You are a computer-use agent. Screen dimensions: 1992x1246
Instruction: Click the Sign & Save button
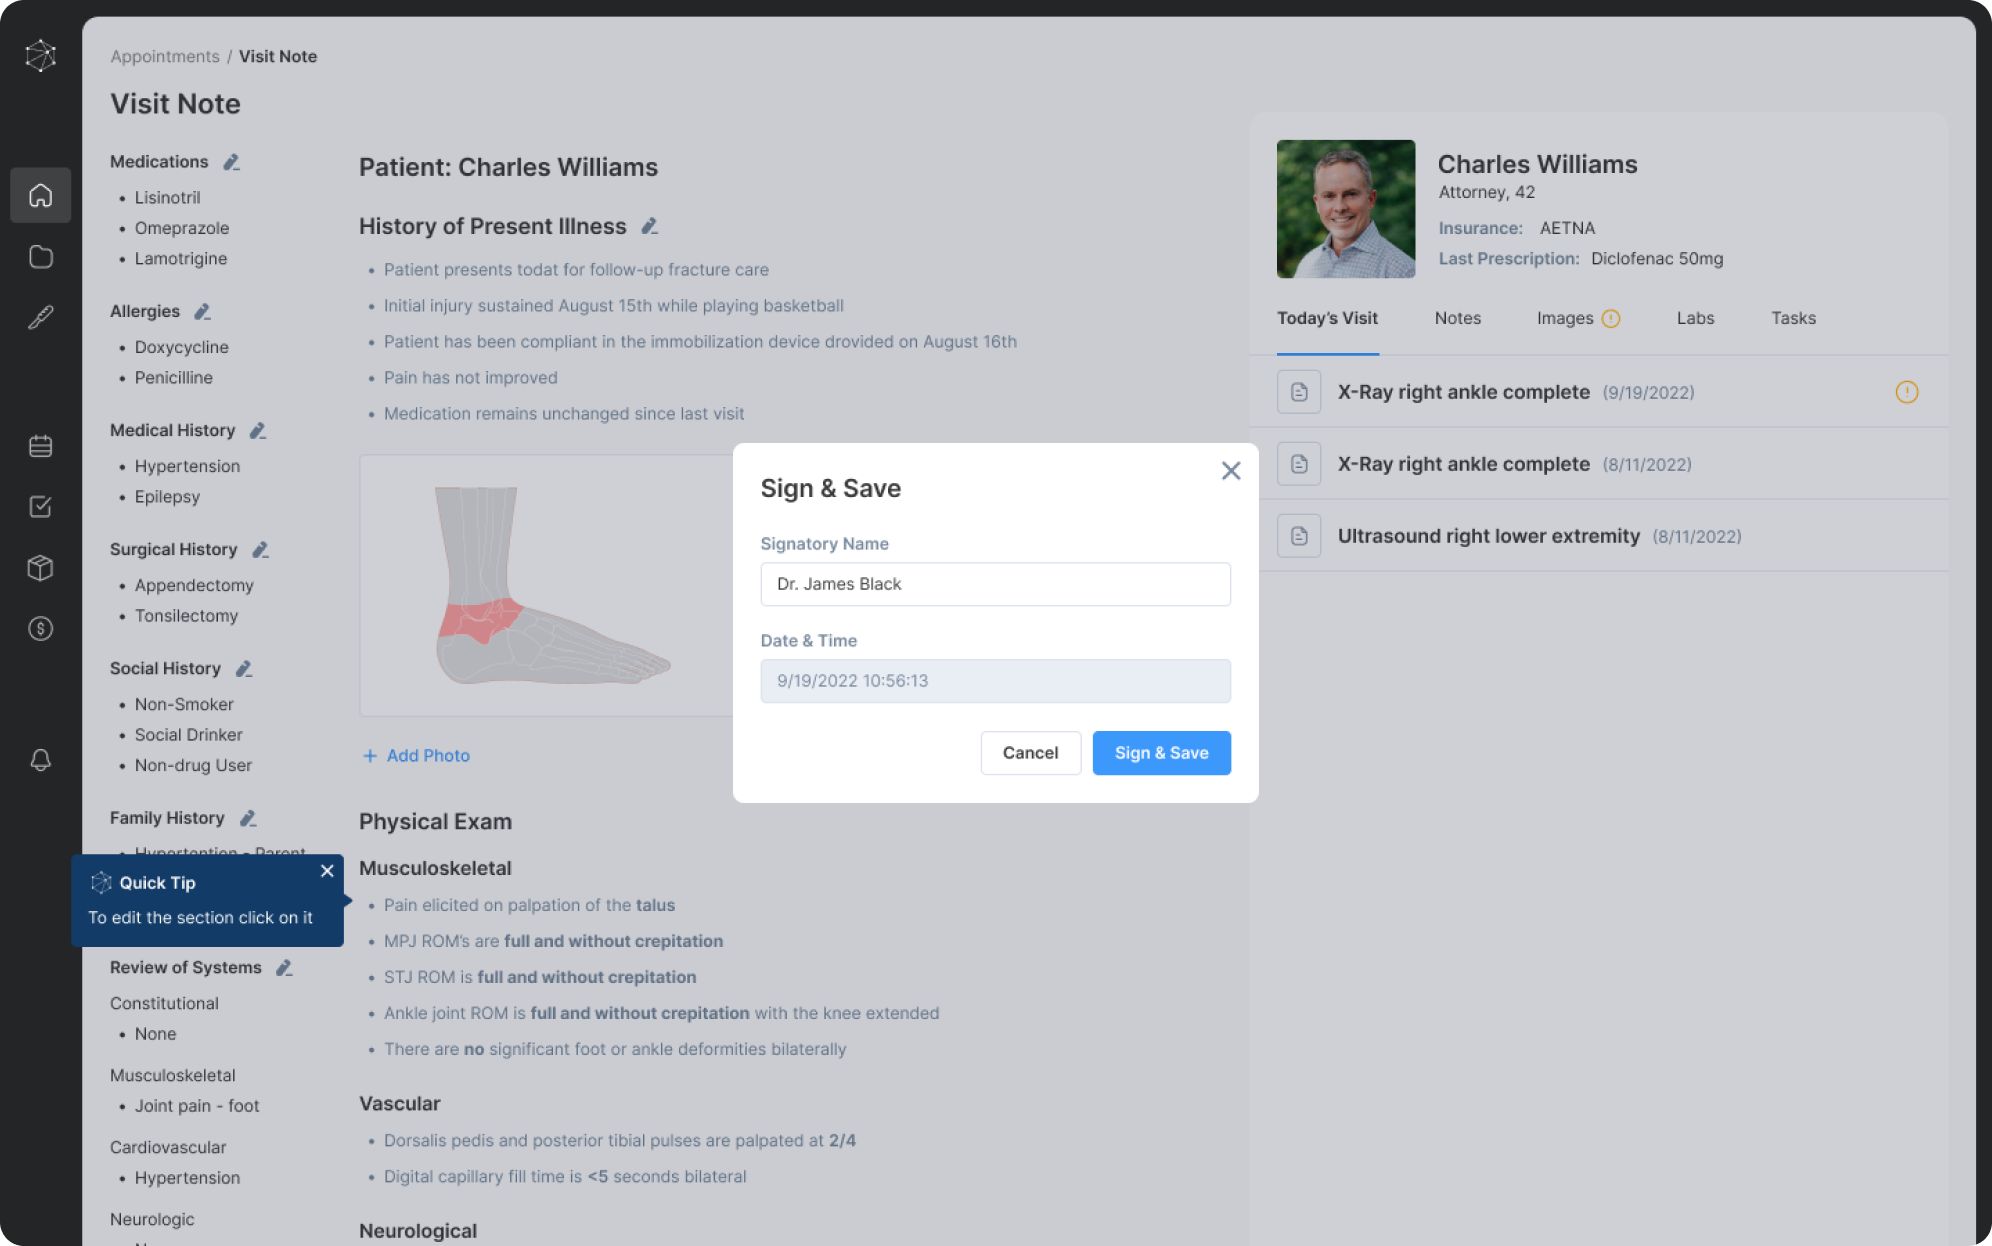[x=1161, y=753]
